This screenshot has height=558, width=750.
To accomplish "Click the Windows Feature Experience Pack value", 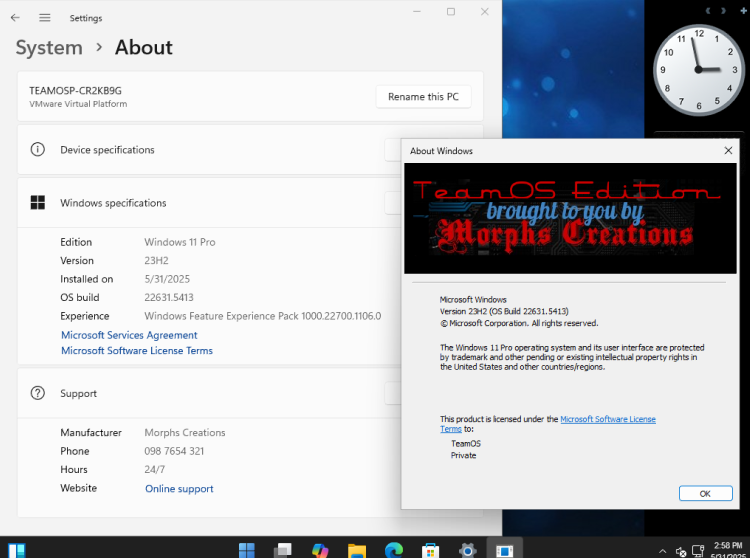I will click(x=263, y=316).
